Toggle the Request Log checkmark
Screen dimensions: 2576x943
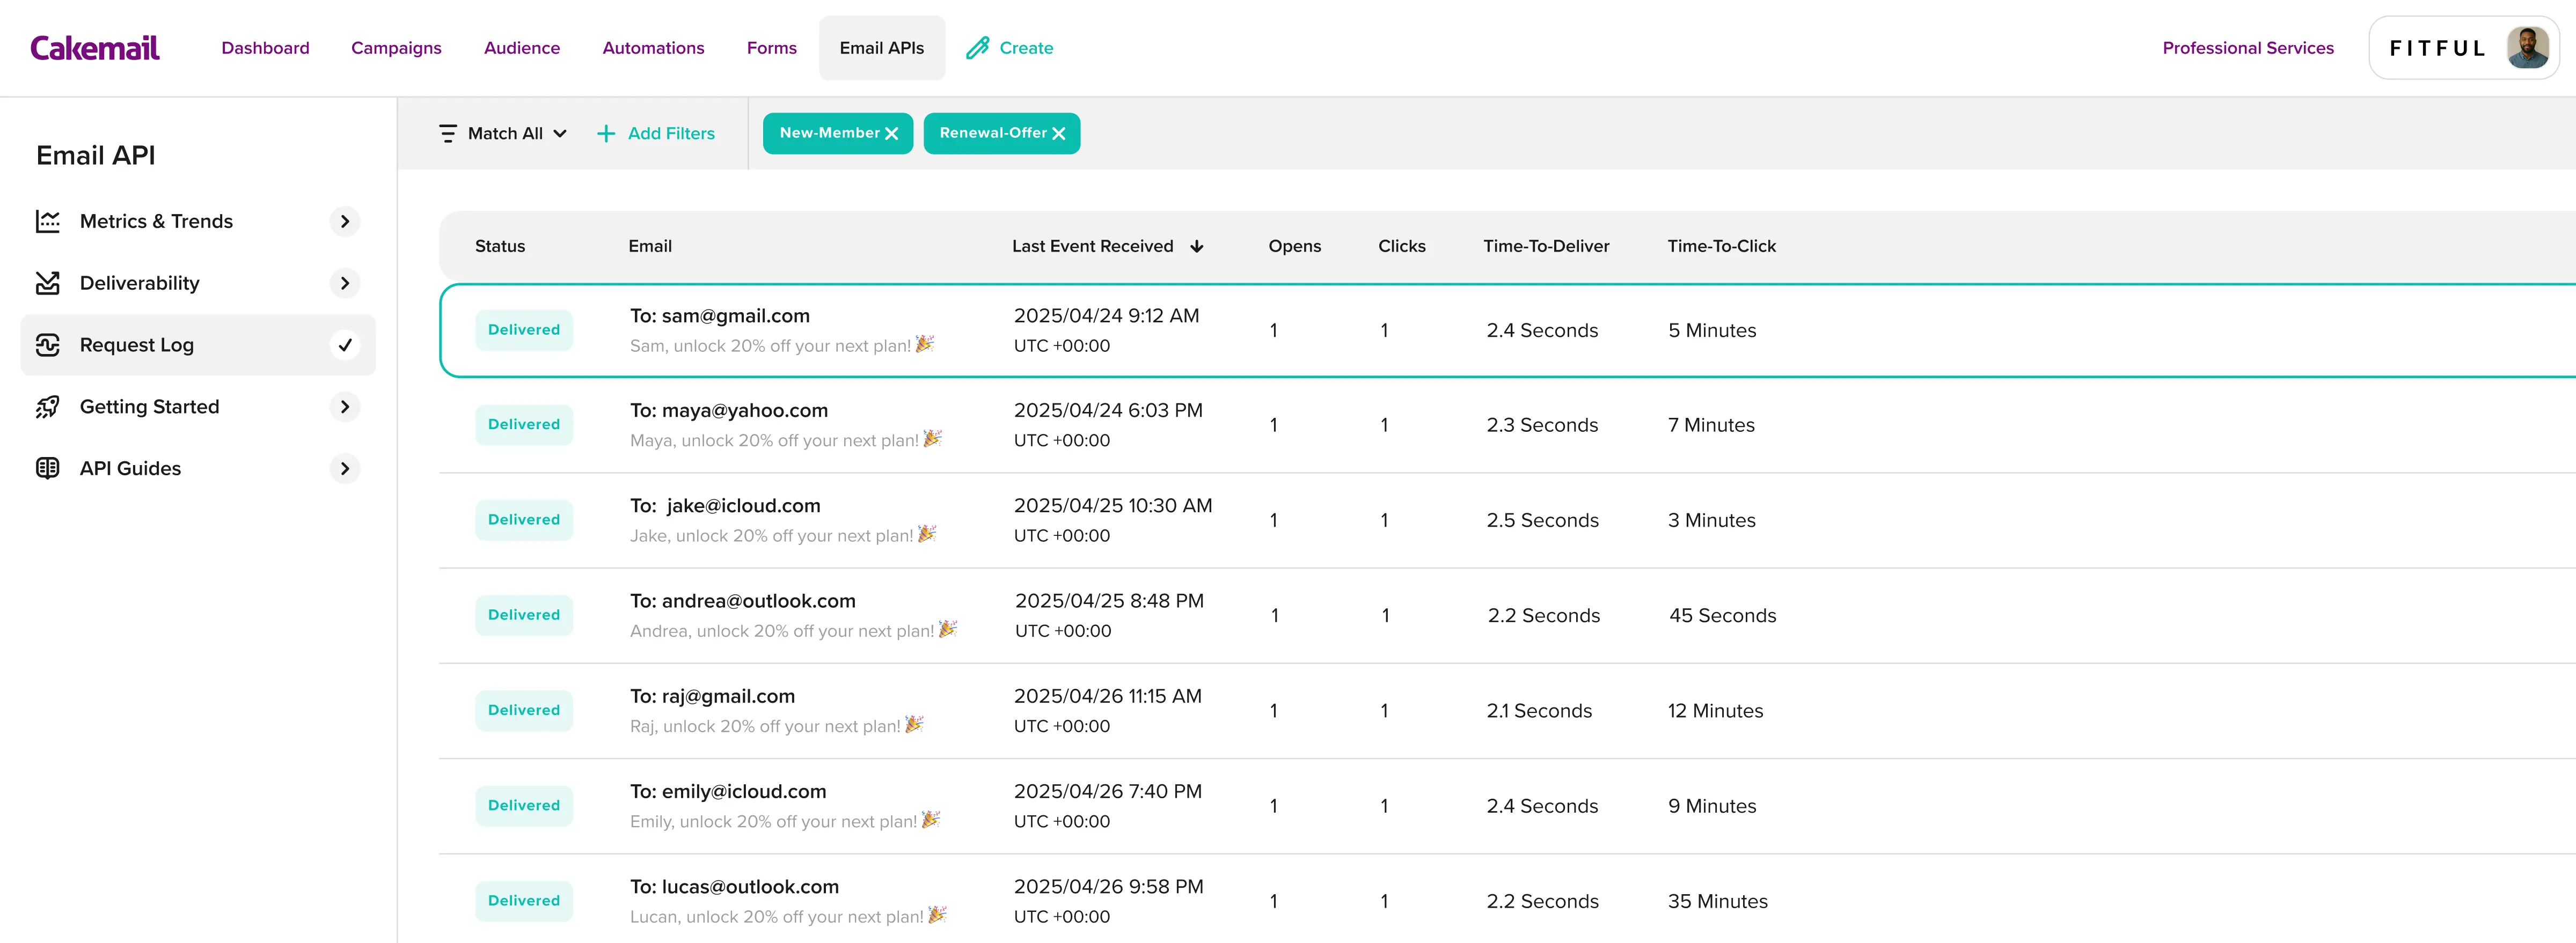(345, 345)
